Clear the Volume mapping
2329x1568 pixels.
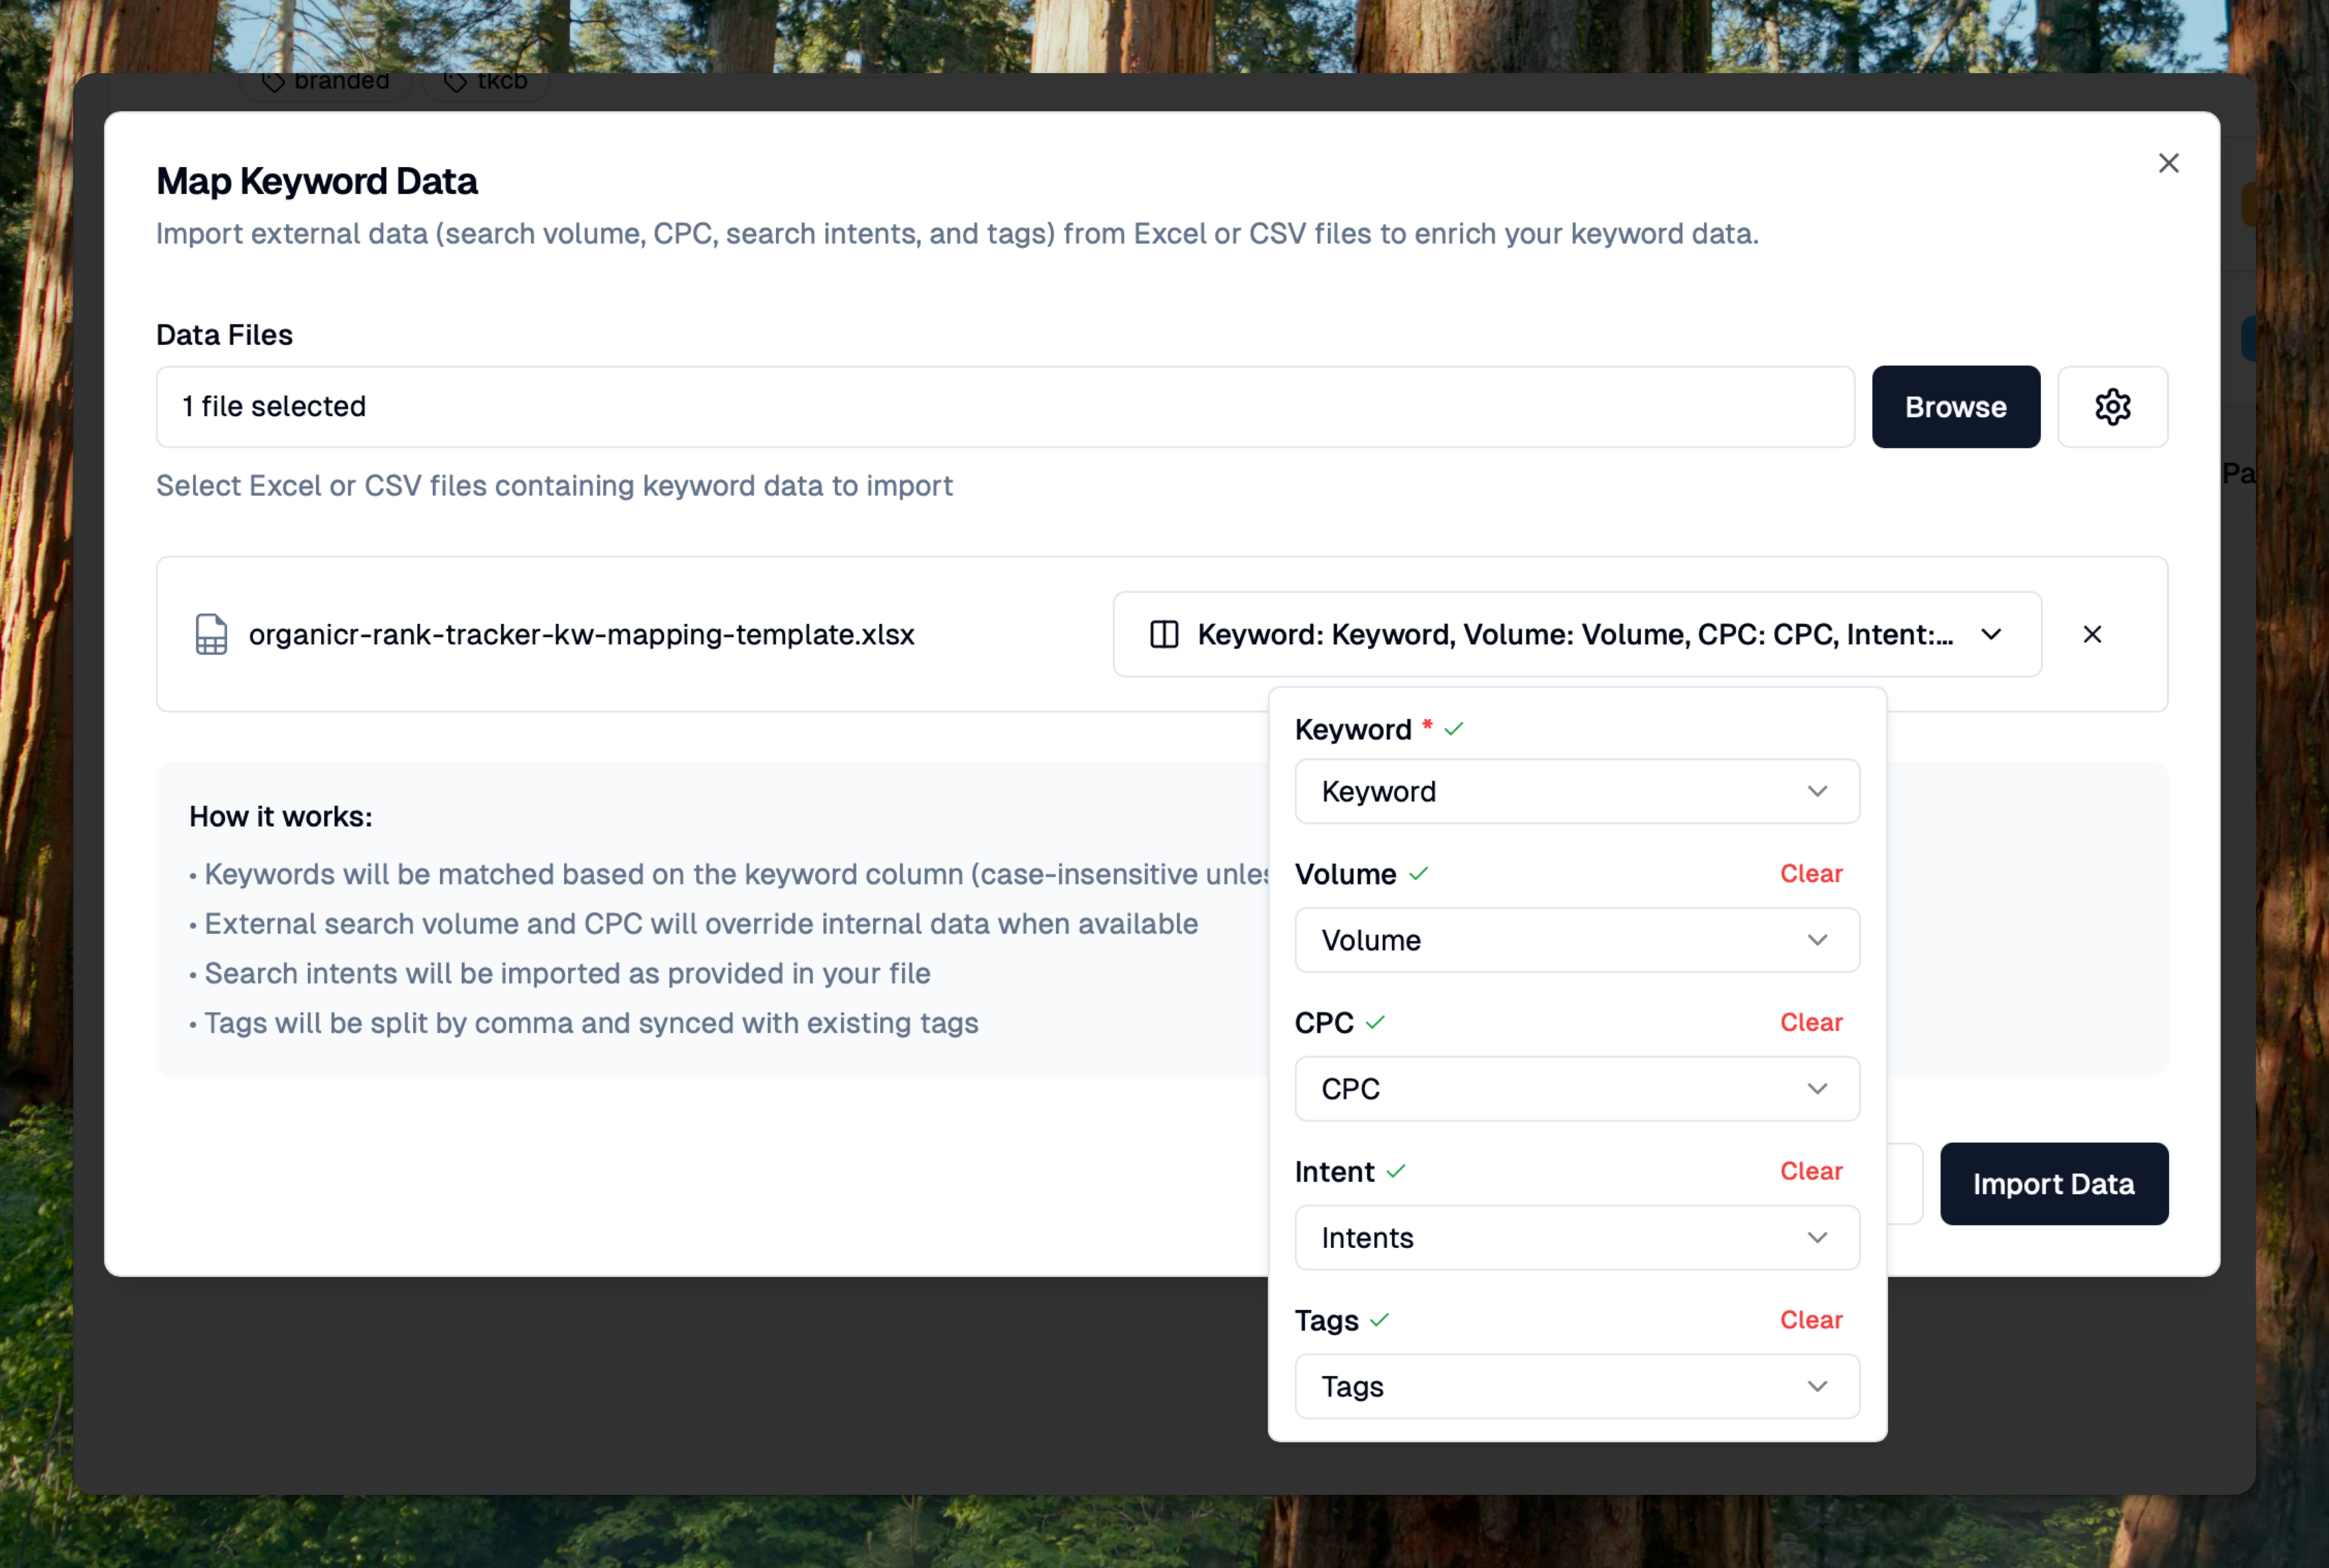[1810, 873]
